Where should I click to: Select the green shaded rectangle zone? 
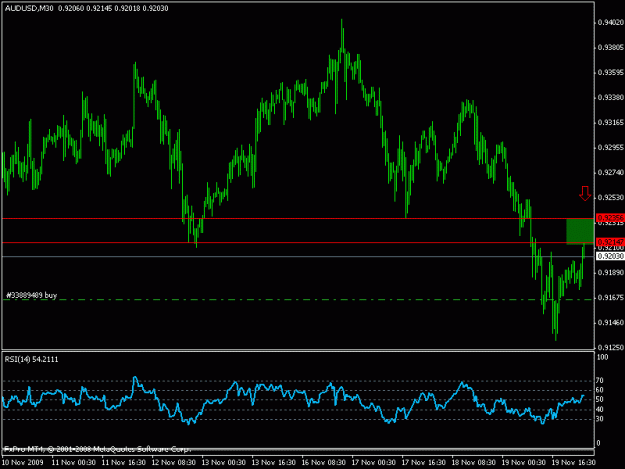click(x=580, y=231)
